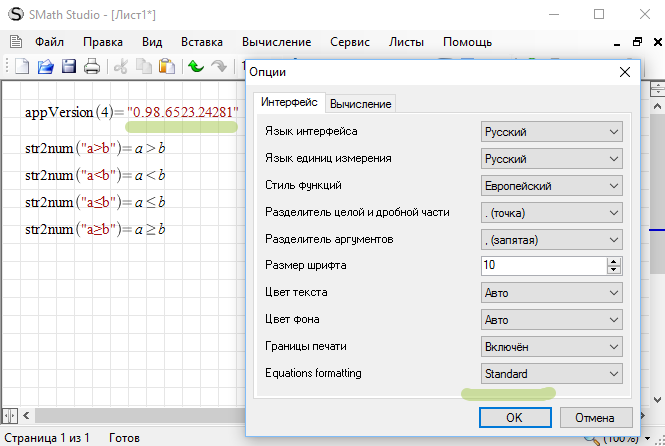Open the Разделитель аргументов dropdown
The image size is (665, 446).
click(x=551, y=239)
